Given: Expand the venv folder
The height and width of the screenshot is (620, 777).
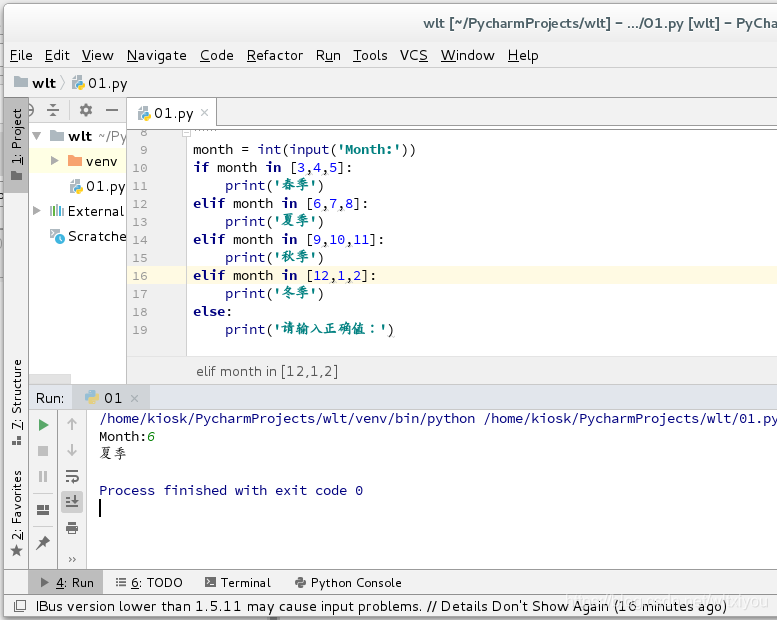Looking at the screenshot, I should tap(55, 161).
